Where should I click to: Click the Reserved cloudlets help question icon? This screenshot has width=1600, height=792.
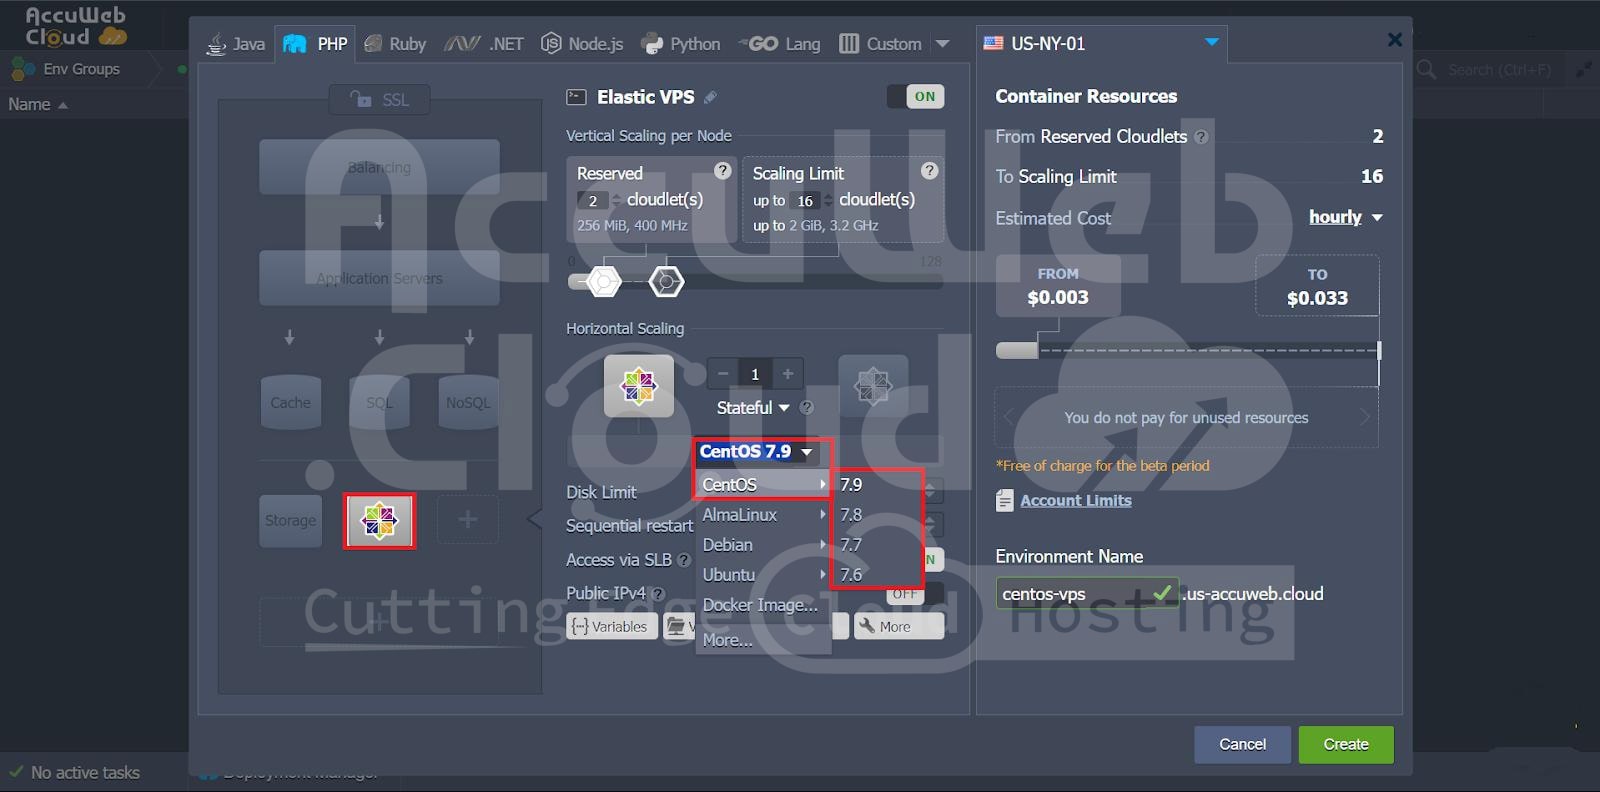tap(722, 171)
